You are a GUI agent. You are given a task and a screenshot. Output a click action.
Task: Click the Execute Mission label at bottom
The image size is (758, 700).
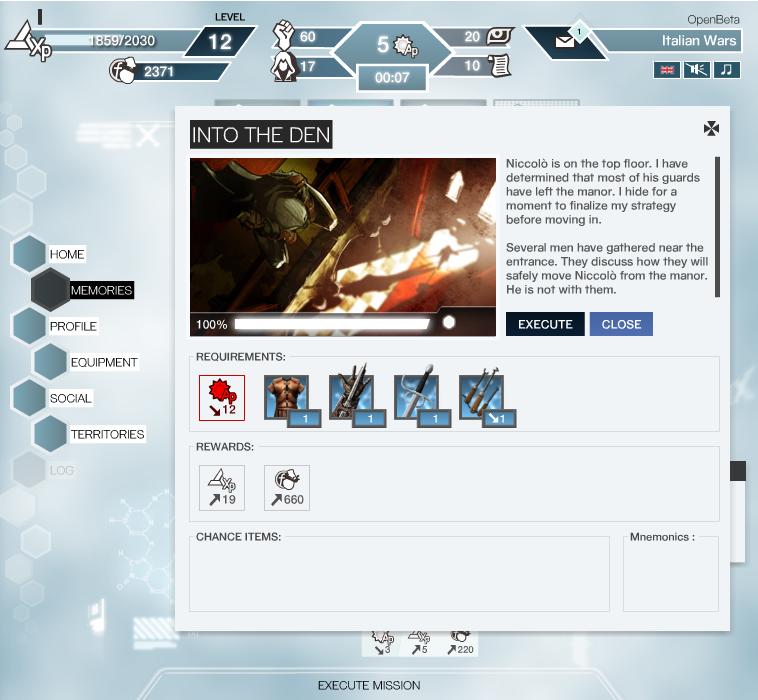(369, 685)
